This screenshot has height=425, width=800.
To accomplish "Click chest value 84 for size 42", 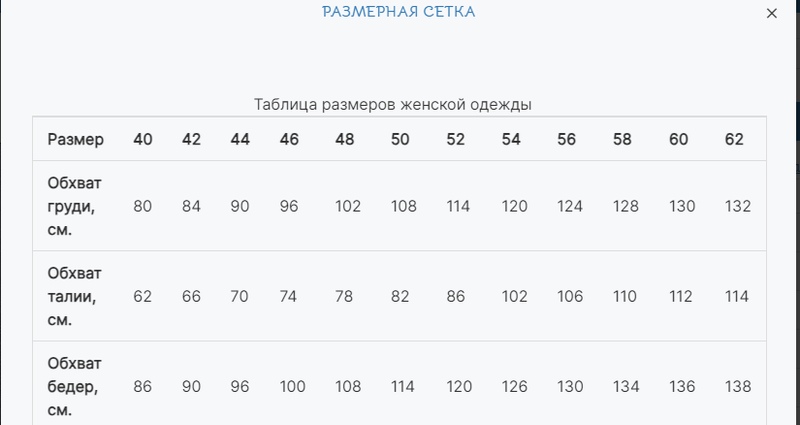I will 191,206.
